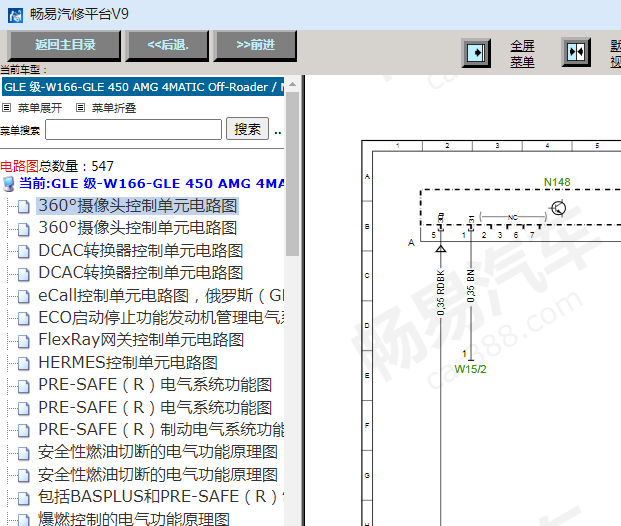Click document icon of HERMES控制单元 item
The height and width of the screenshot is (526, 621).
coord(23,363)
